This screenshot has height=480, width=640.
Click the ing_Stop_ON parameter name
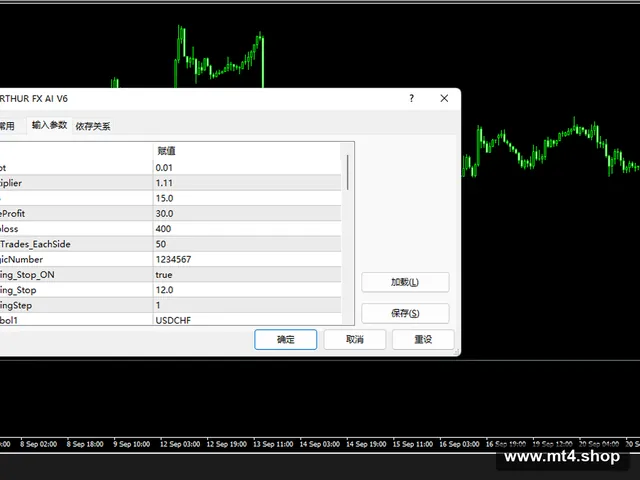pyautogui.click(x=27, y=275)
